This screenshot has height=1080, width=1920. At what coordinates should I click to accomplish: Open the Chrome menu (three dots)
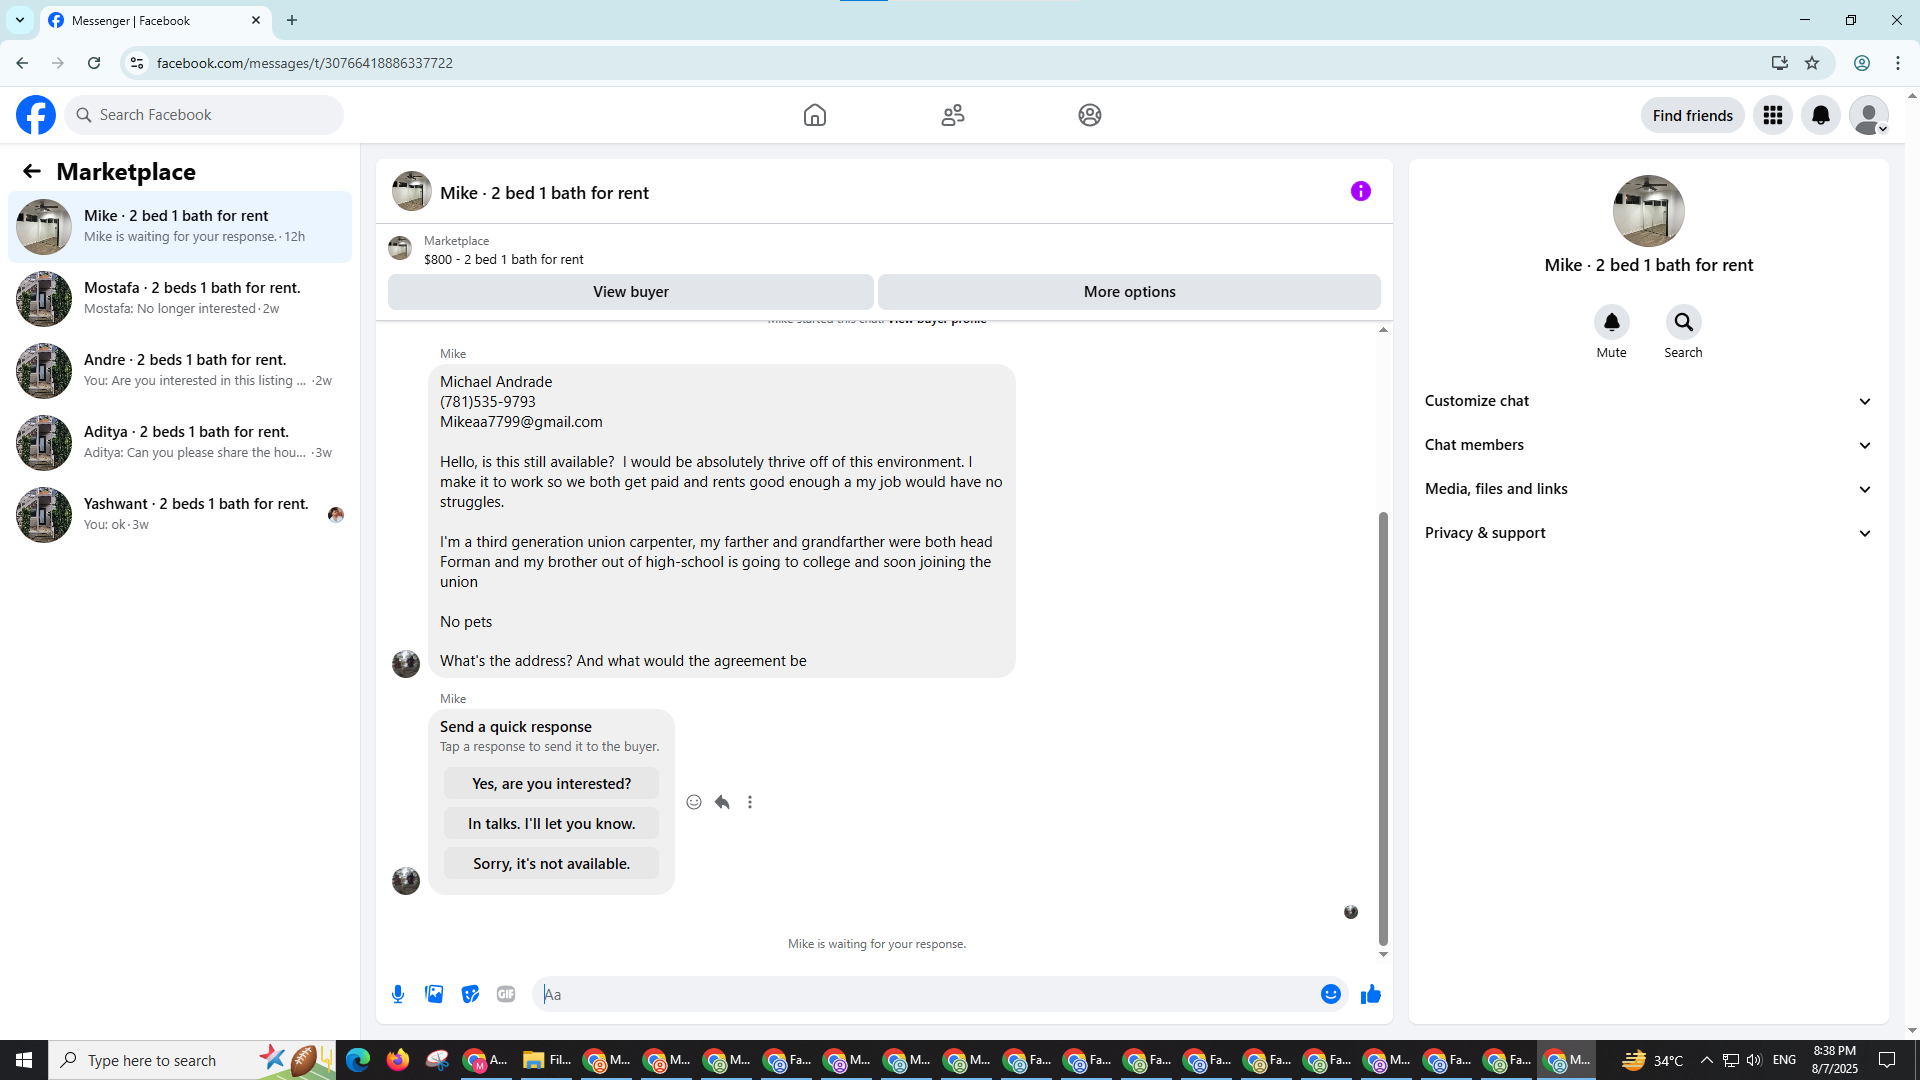coord(1898,63)
